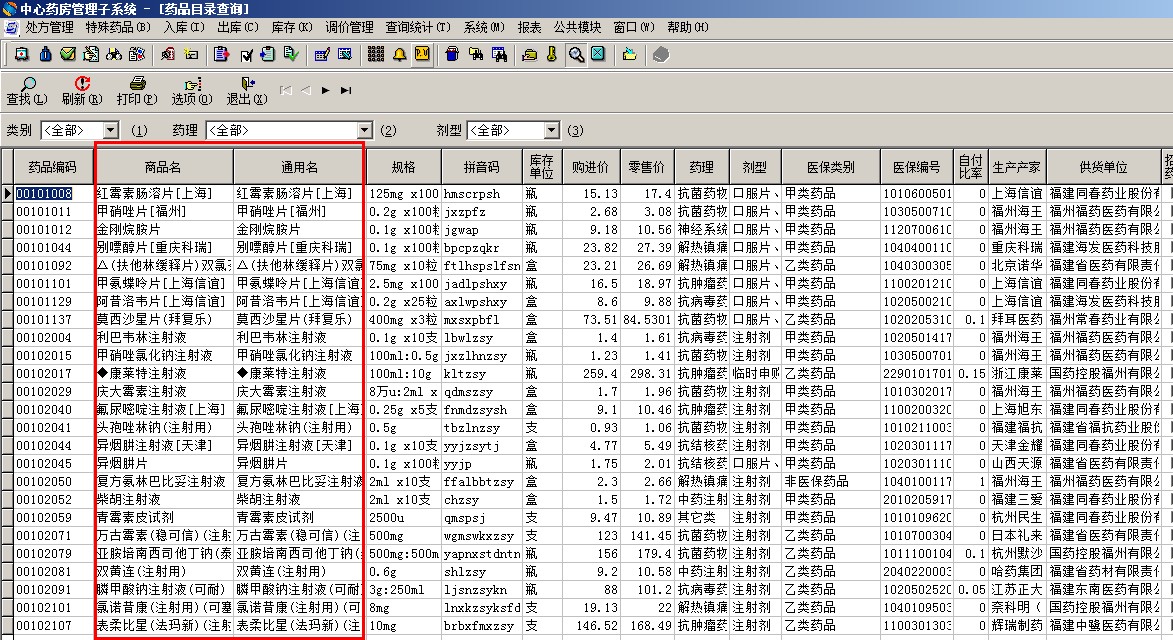Open the 调价管理 menu

tap(349, 27)
